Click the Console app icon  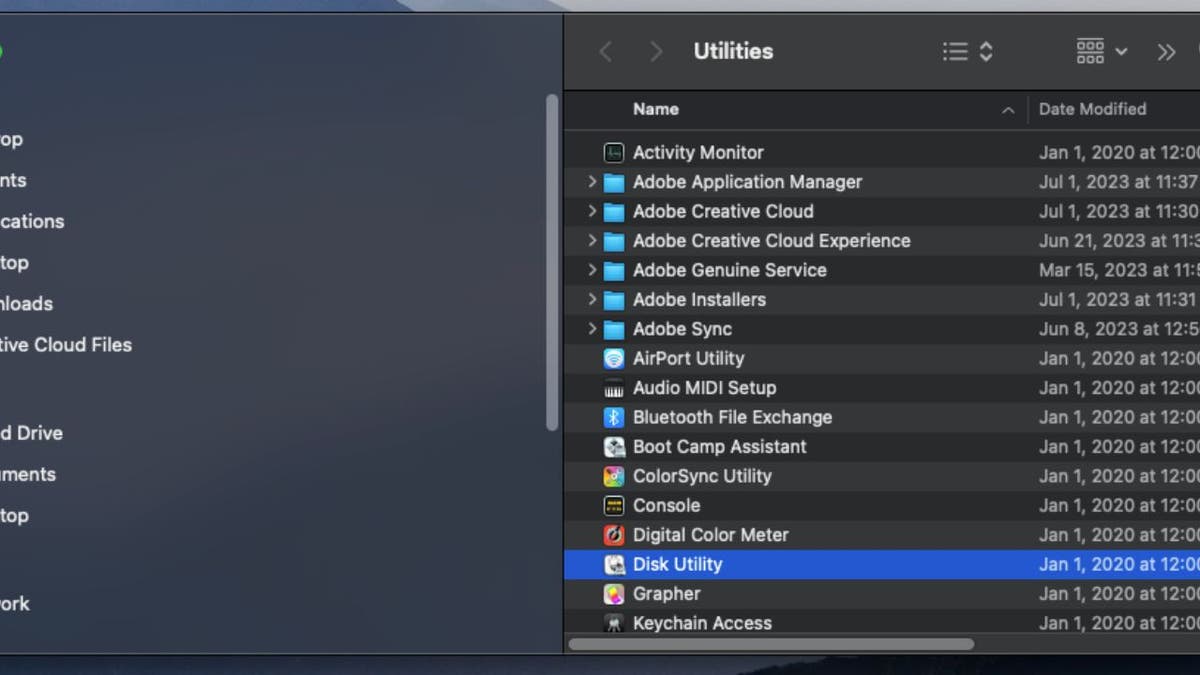pyautogui.click(x=614, y=506)
